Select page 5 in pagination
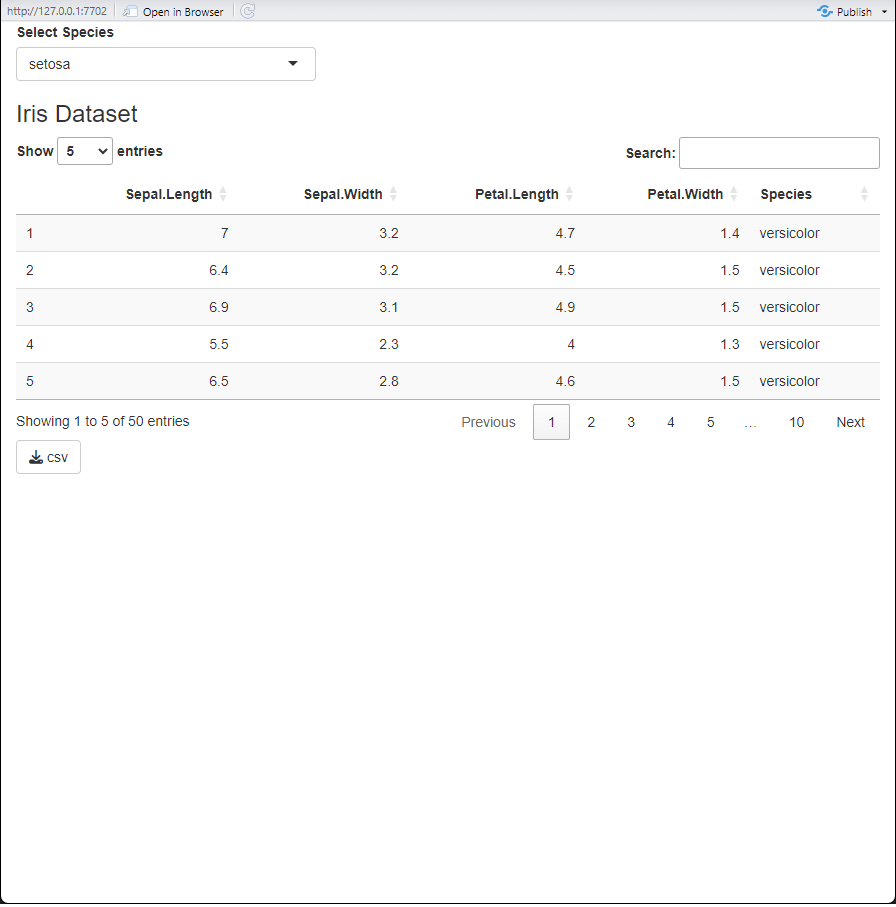Screen dimensions: 896x907 (710, 422)
